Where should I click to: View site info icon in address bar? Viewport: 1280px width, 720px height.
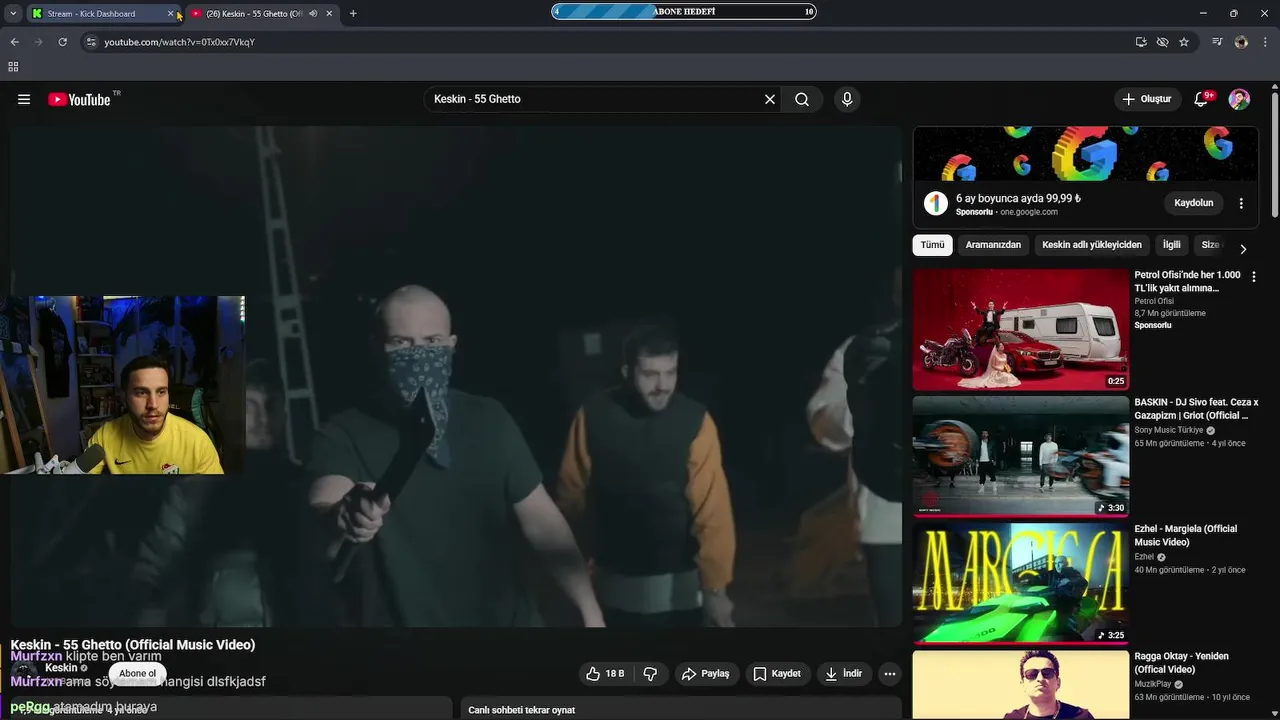[x=91, y=42]
